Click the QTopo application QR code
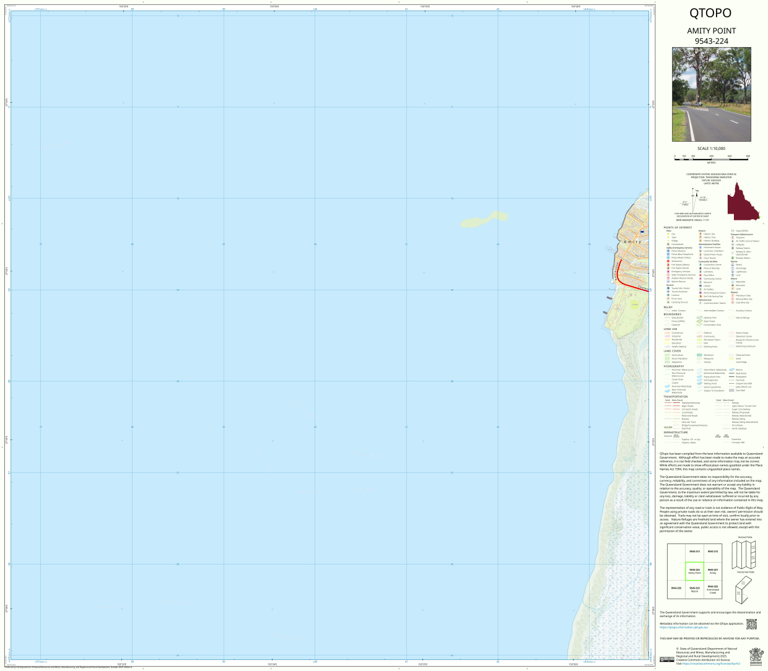Image resolution: width=768 pixels, height=671 pixels. pyautogui.click(x=751, y=624)
